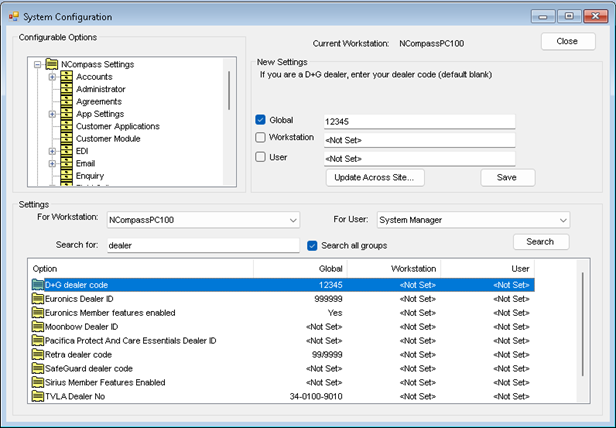
Task: Click the User column header
Action: click(x=487, y=269)
